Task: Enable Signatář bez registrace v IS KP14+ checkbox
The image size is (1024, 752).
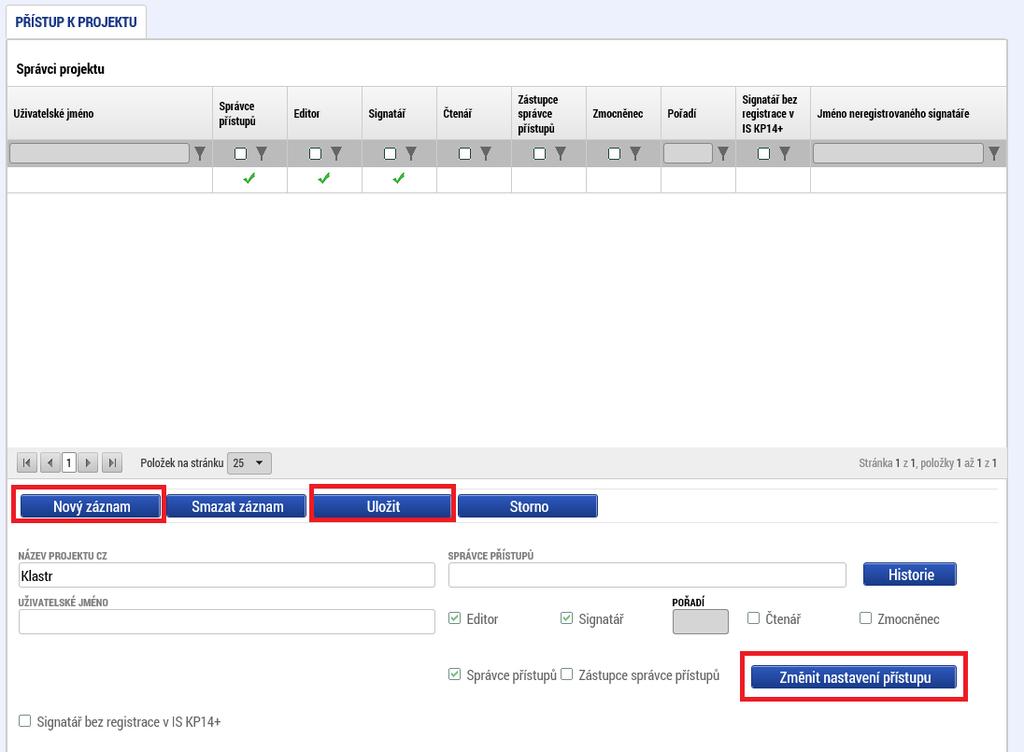Action: (25, 721)
